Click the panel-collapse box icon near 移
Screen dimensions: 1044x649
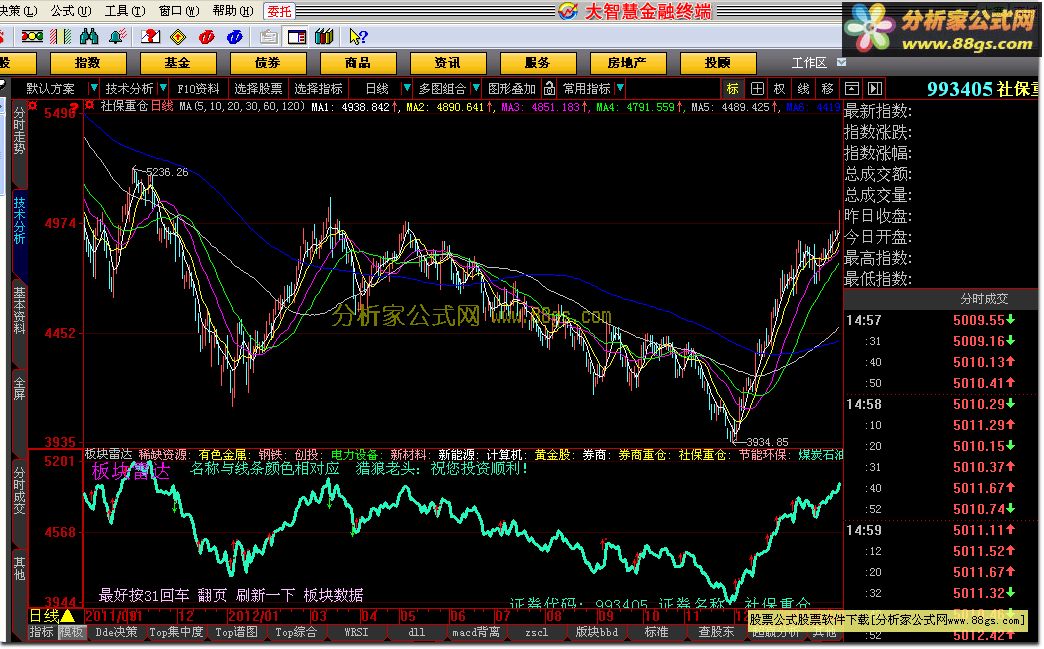click(x=852, y=89)
